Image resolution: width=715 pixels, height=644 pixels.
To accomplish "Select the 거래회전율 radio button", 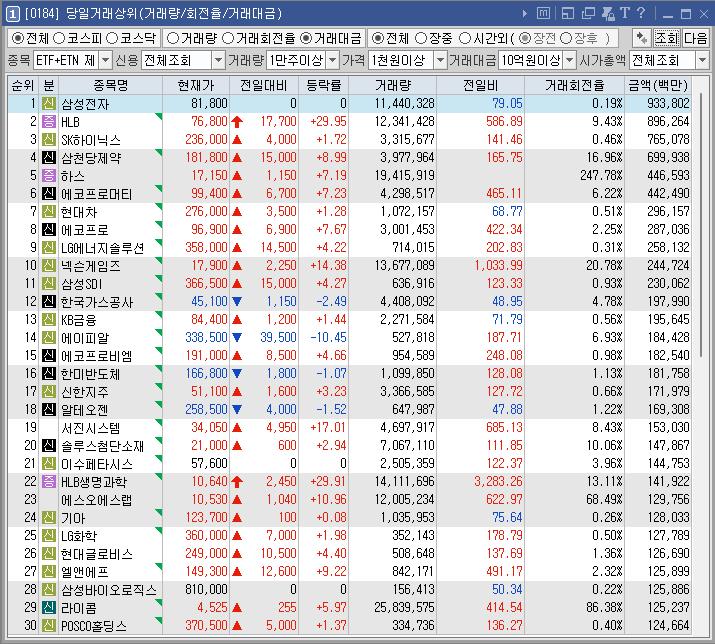I will 228,38.
